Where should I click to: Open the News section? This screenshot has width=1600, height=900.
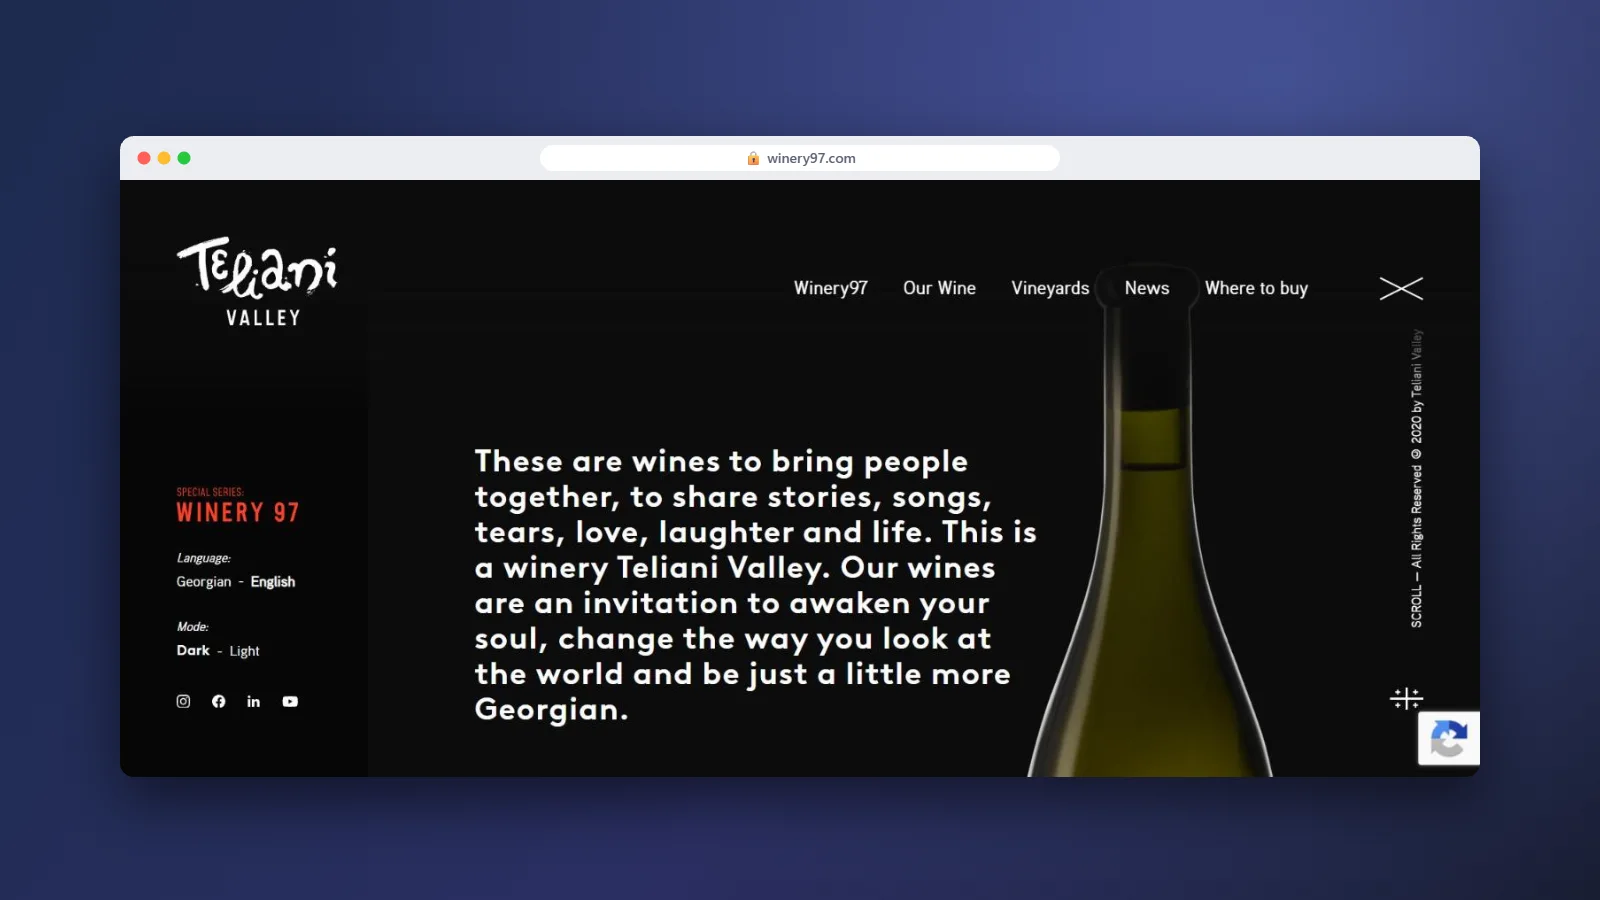coord(1146,288)
